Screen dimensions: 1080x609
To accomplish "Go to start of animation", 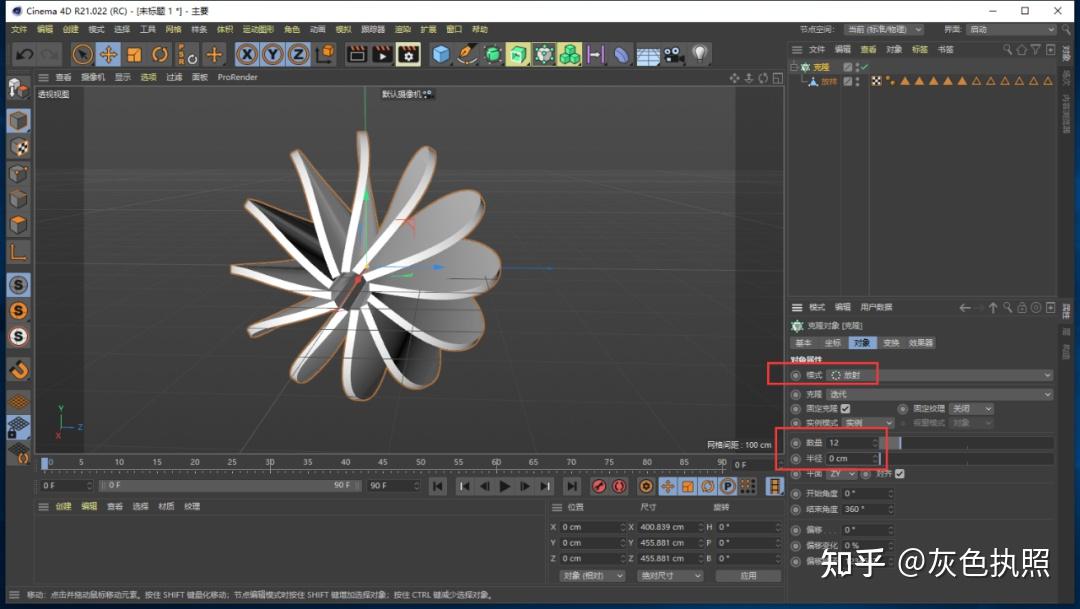I will click(x=437, y=486).
